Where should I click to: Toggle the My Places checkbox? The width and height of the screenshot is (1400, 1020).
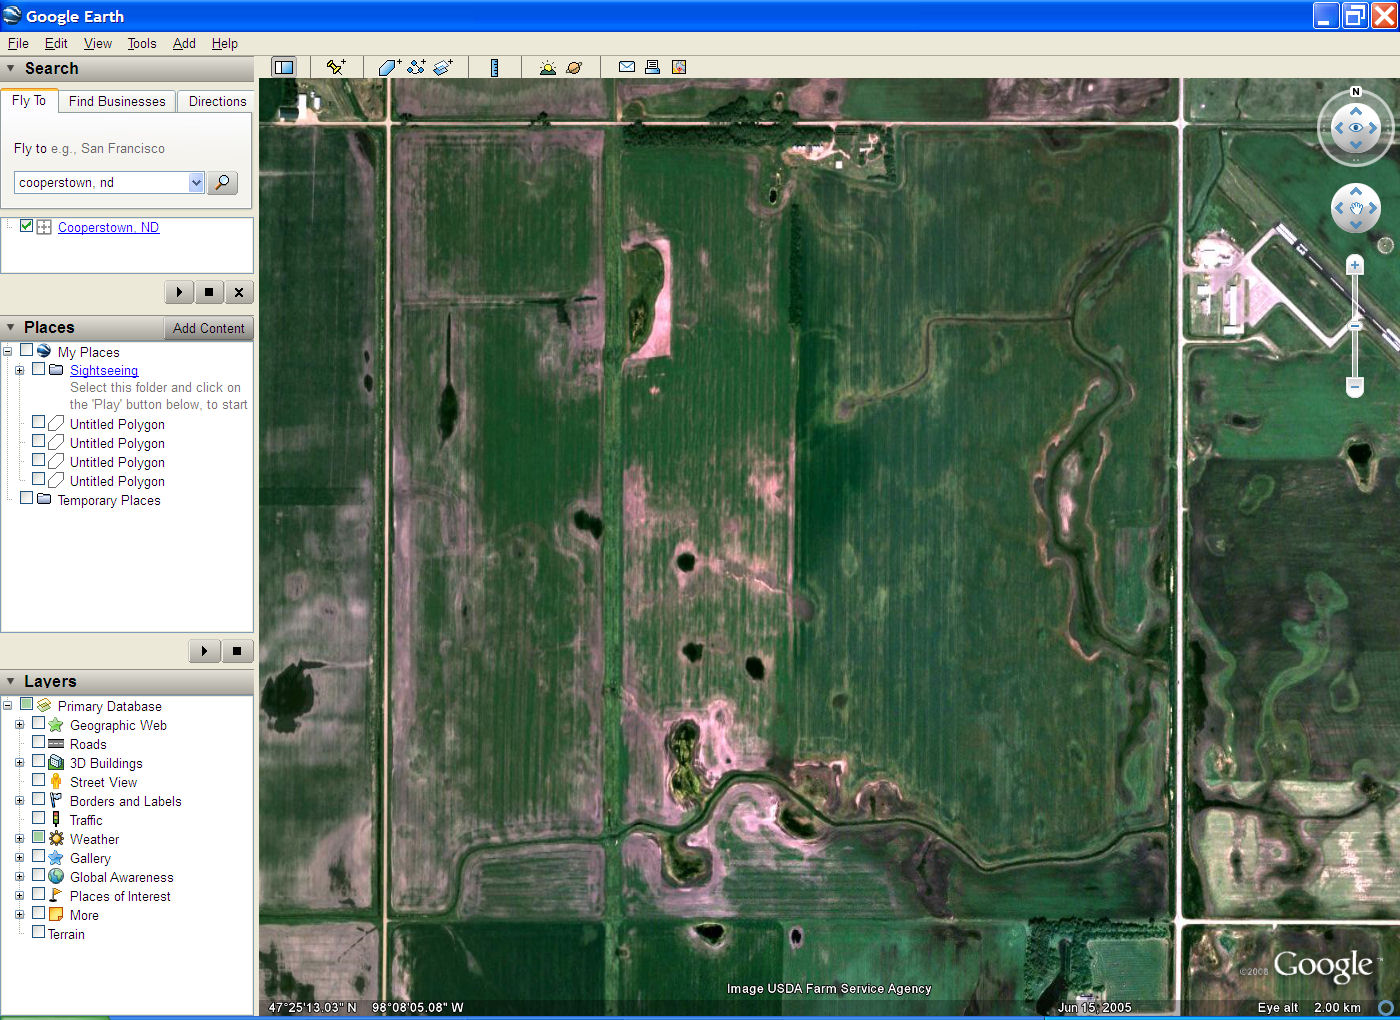point(27,350)
